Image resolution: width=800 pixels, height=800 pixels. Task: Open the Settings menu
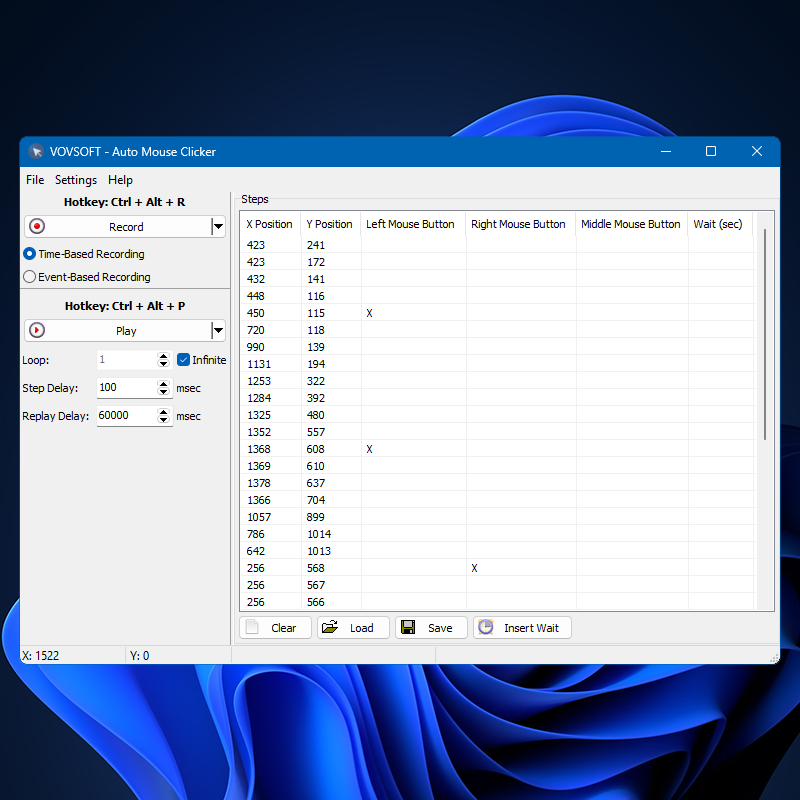click(76, 180)
